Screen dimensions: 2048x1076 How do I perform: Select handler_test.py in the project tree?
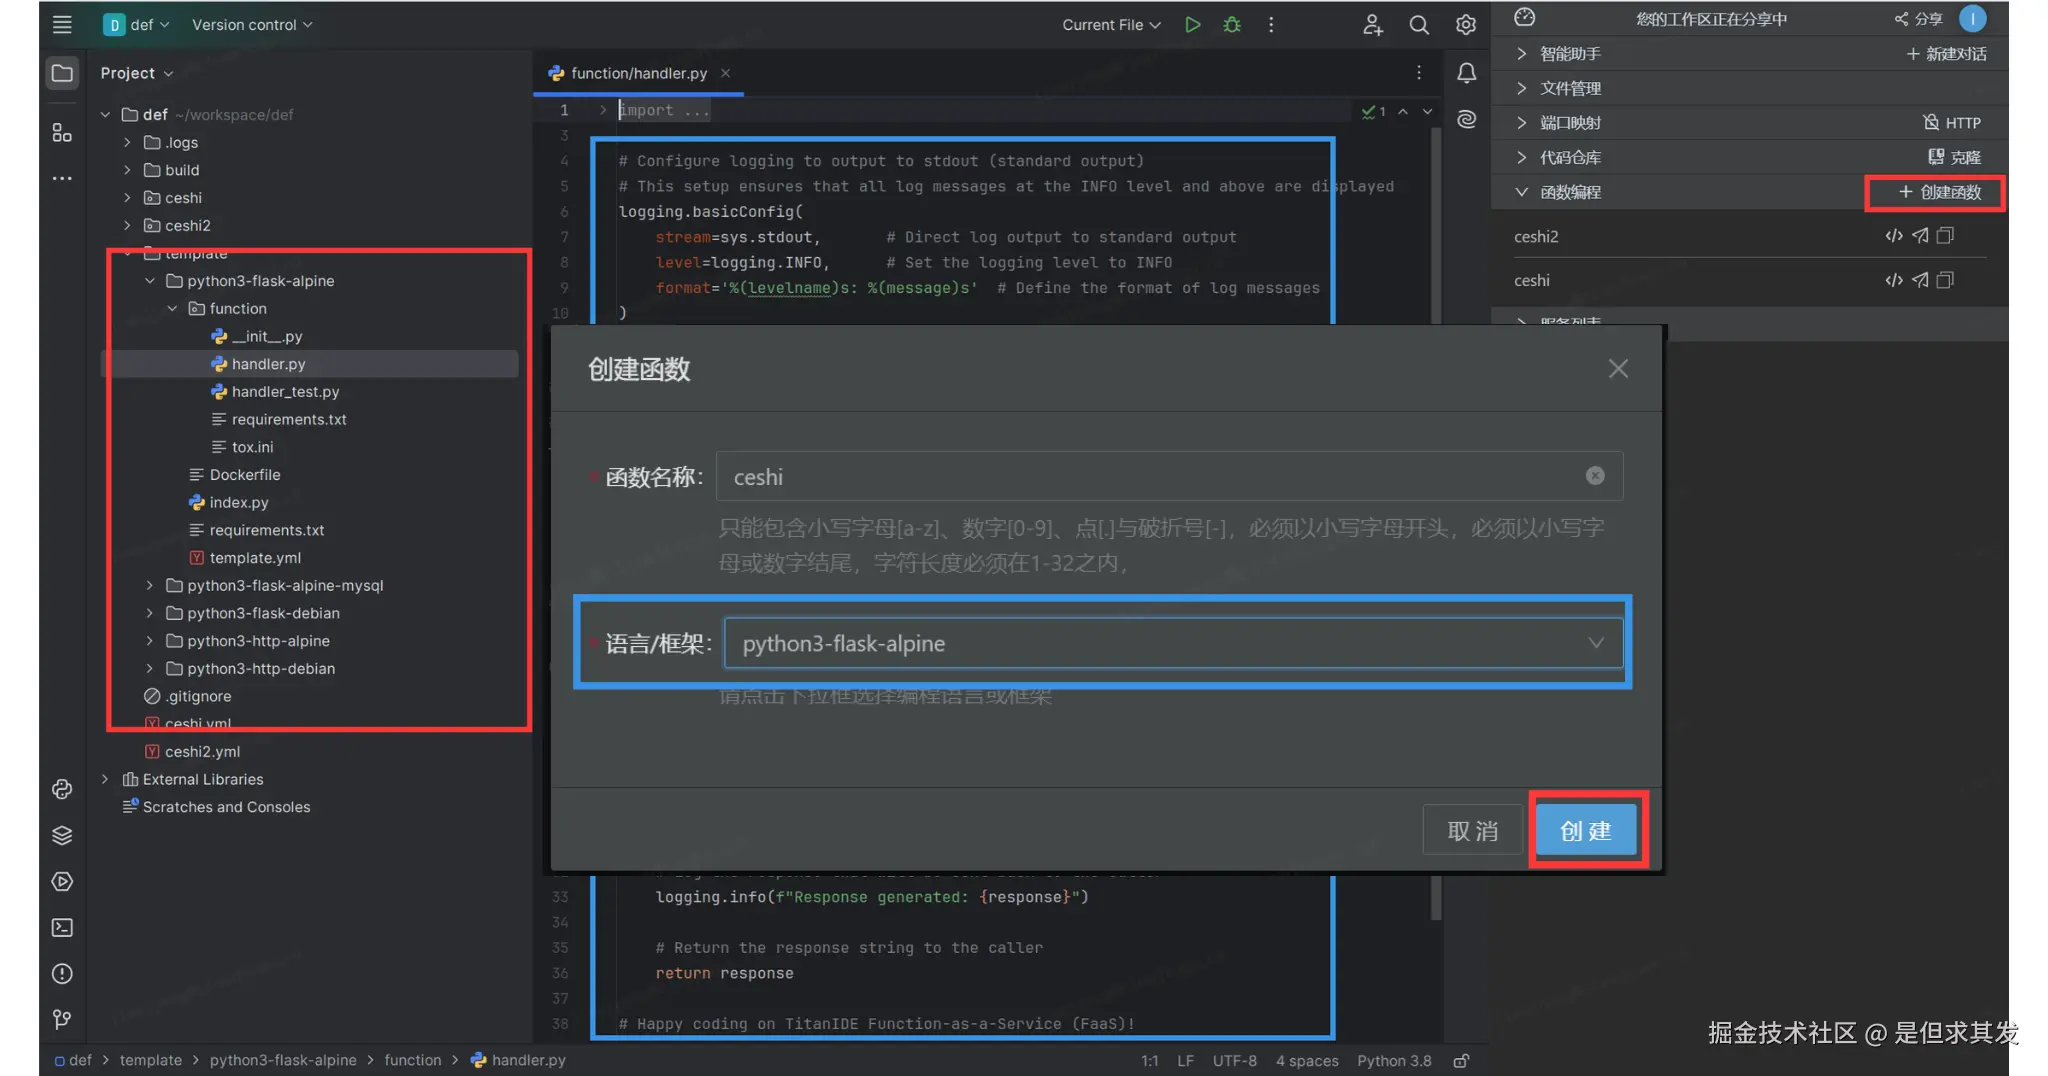coord(285,392)
